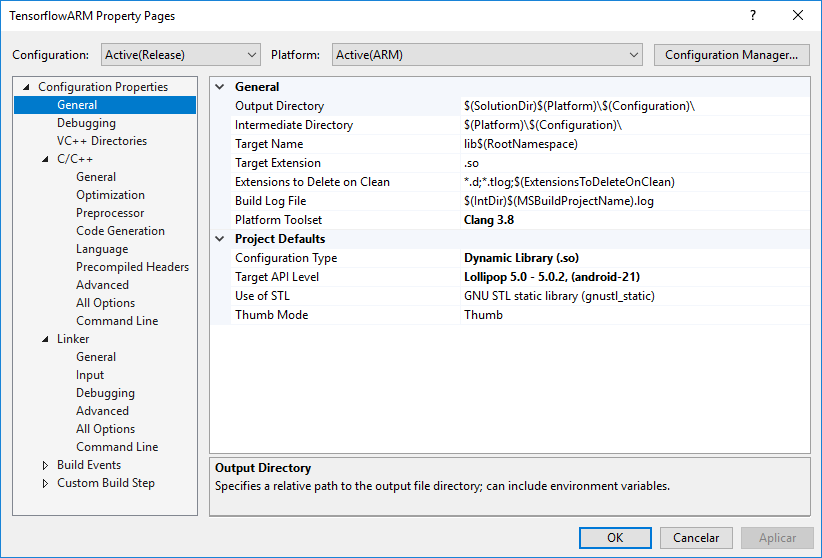Open All Options under C/C++

pyautogui.click(x=105, y=303)
